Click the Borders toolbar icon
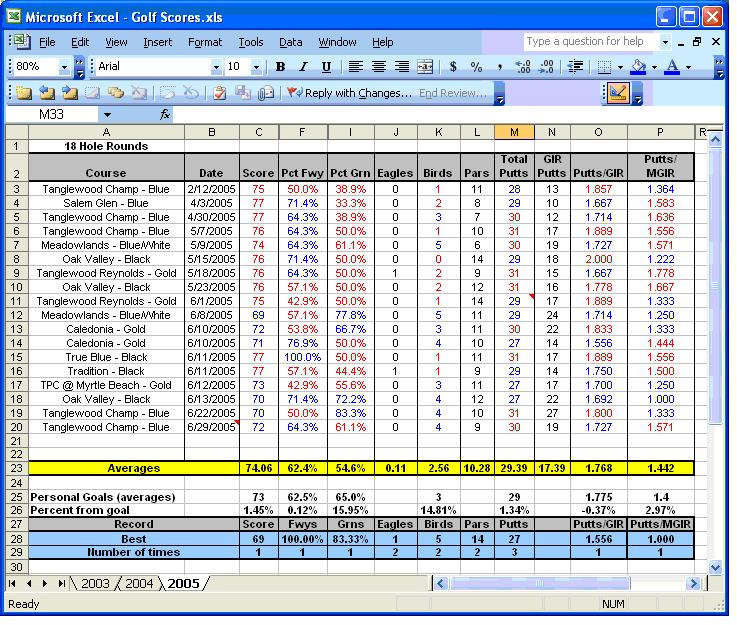 pos(603,67)
